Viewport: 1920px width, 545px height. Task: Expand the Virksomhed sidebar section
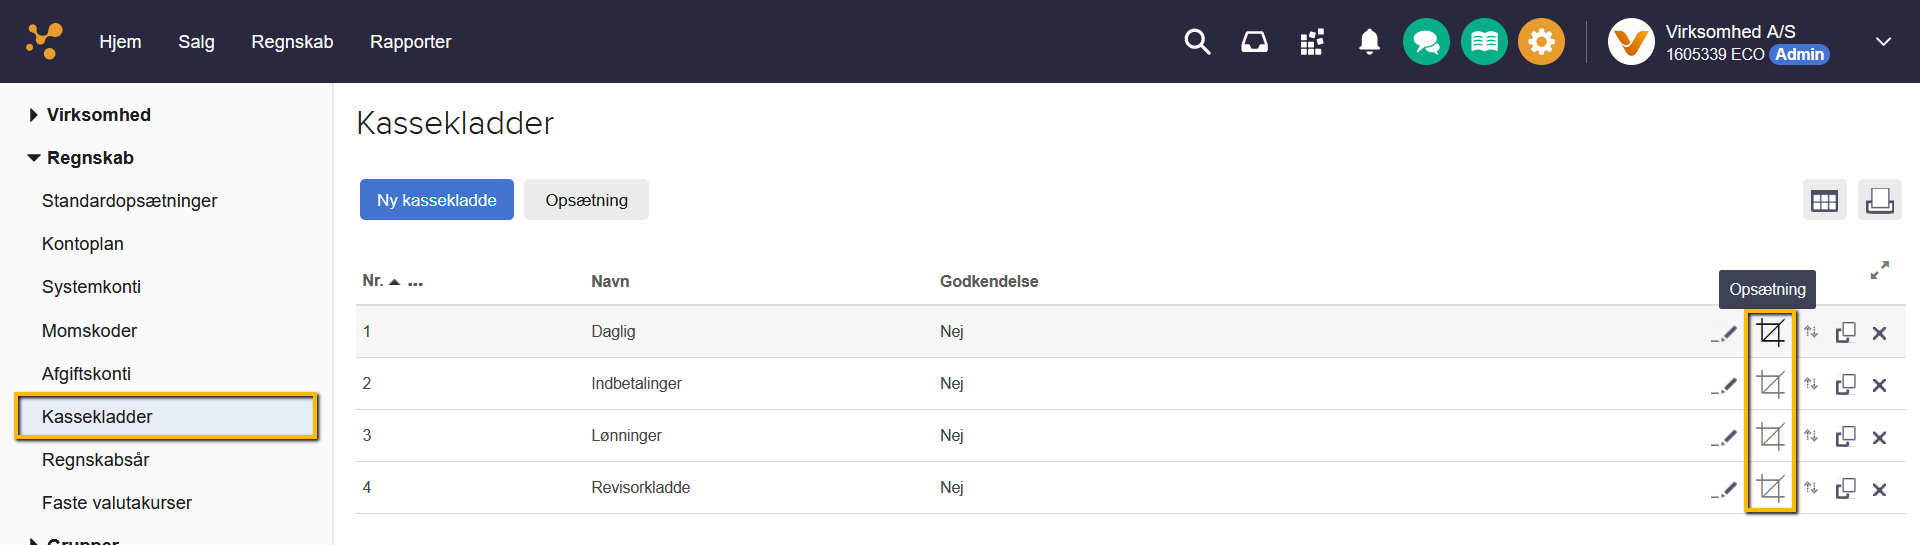click(x=34, y=115)
